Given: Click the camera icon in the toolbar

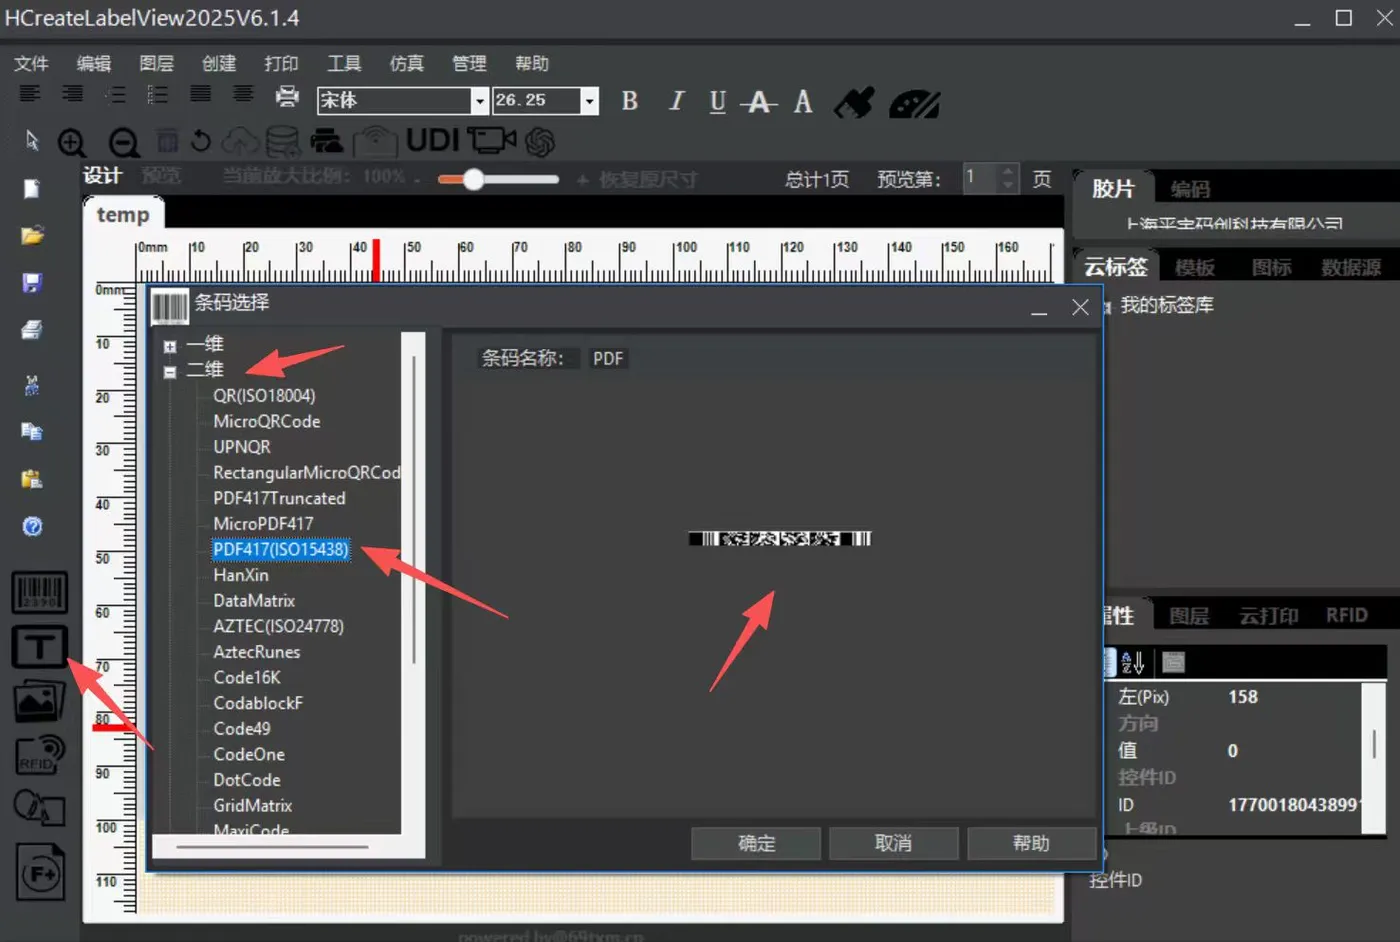Looking at the screenshot, I should [x=491, y=141].
